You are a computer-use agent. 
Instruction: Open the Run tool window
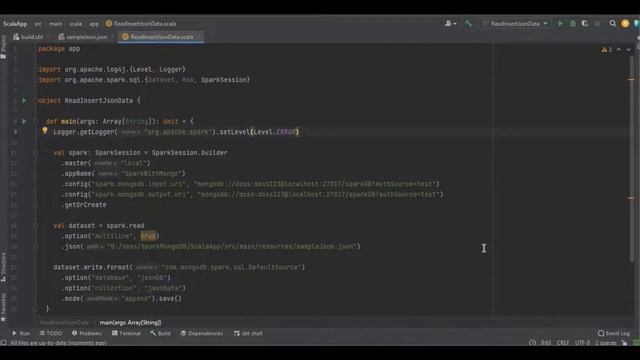pyautogui.click(x=21, y=333)
